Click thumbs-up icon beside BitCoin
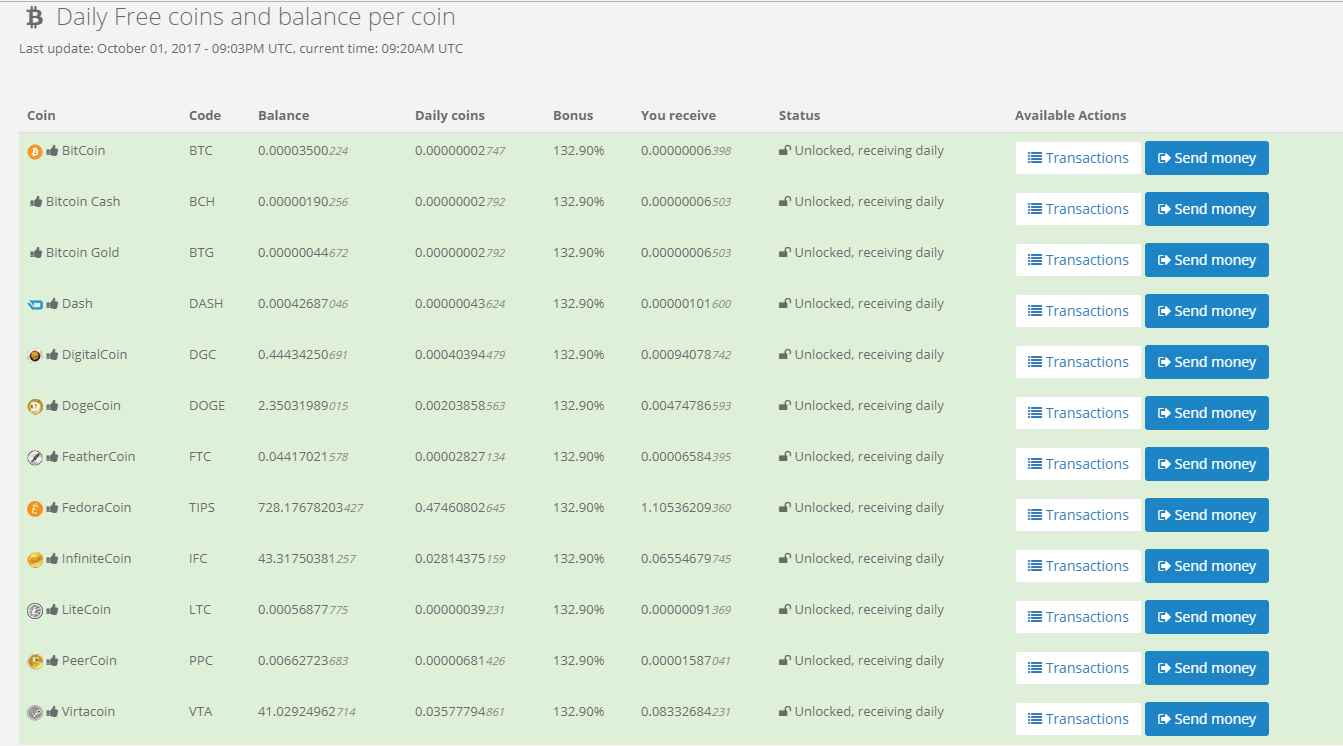The width and height of the screenshot is (1343, 746). point(52,151)
